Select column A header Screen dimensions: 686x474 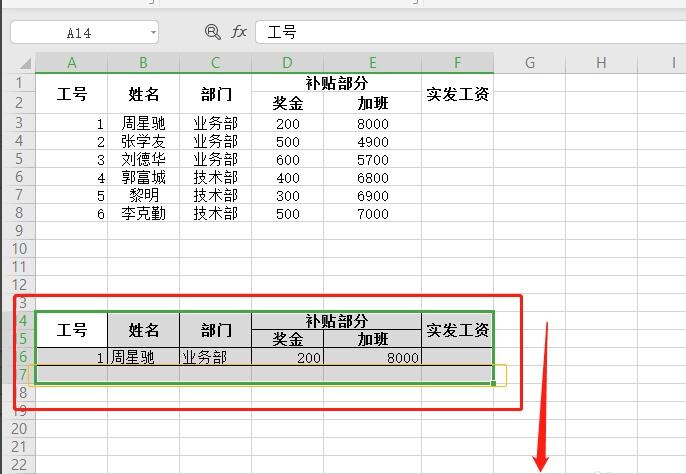pos(71,63)
